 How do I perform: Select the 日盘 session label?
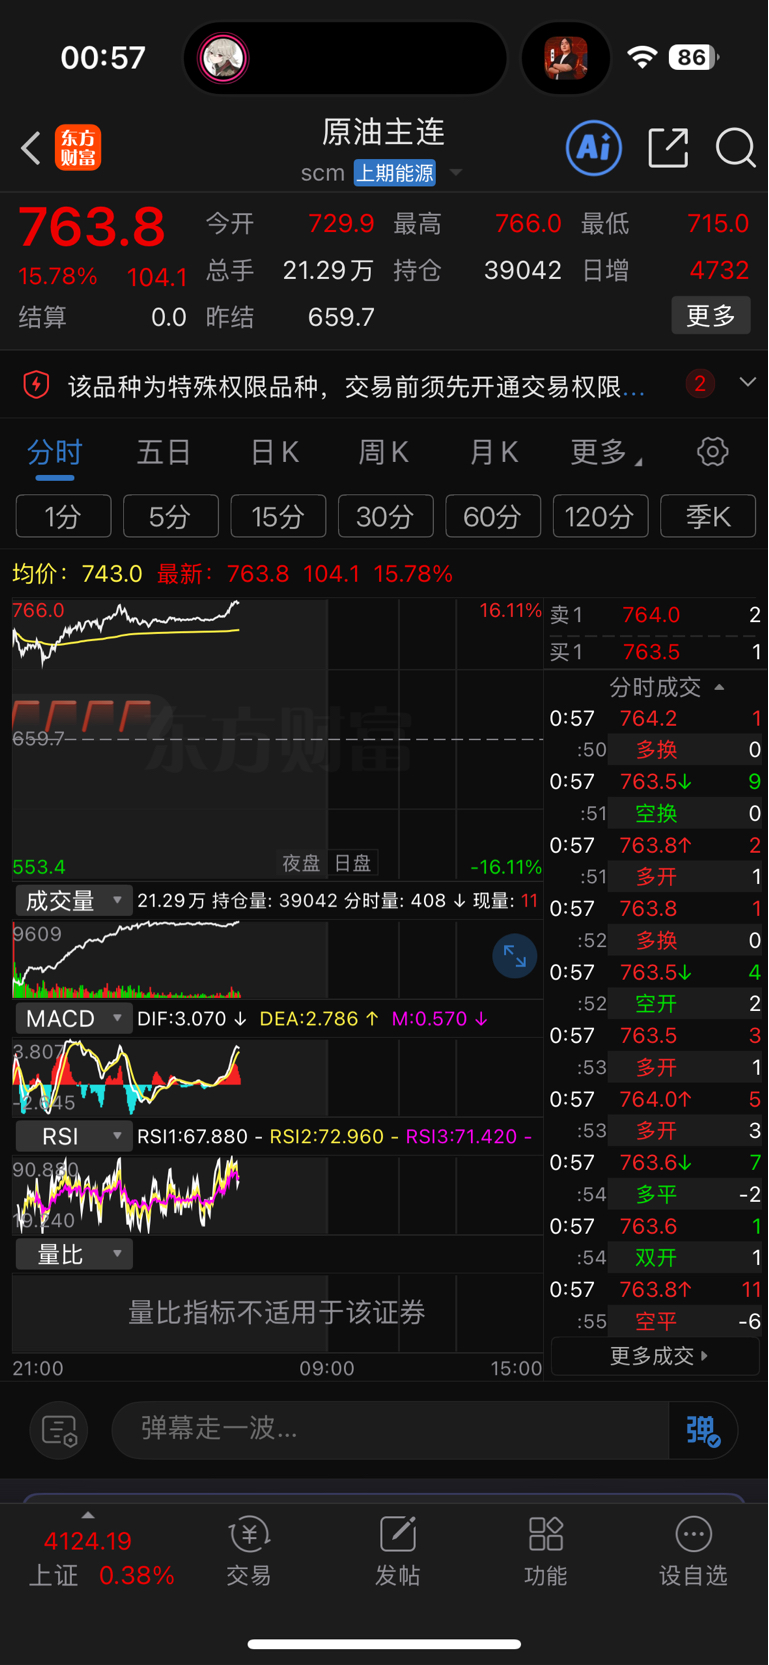pyautogui.click(x=352, y=863)
